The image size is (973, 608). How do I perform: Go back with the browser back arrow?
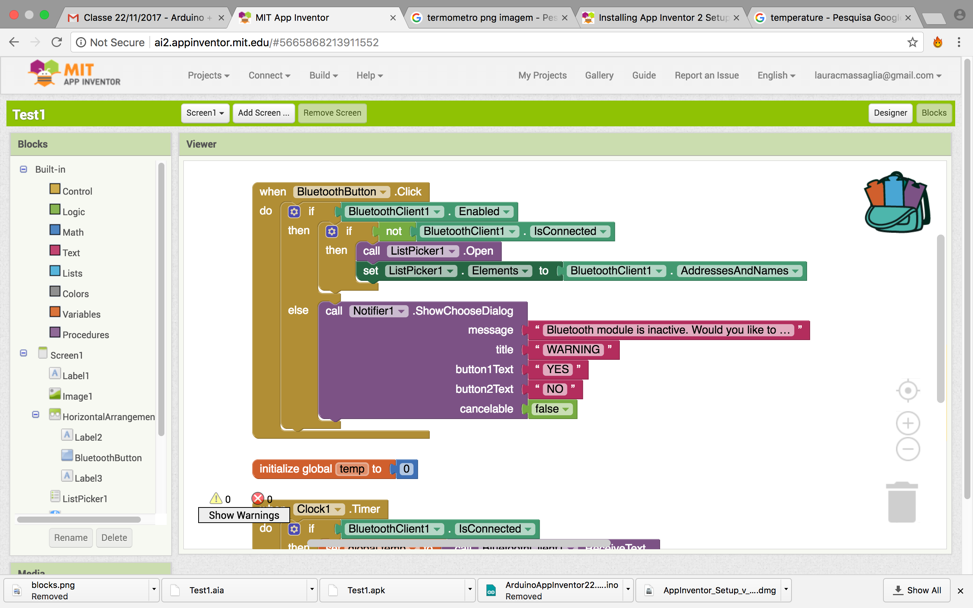(x=14, y=42)
